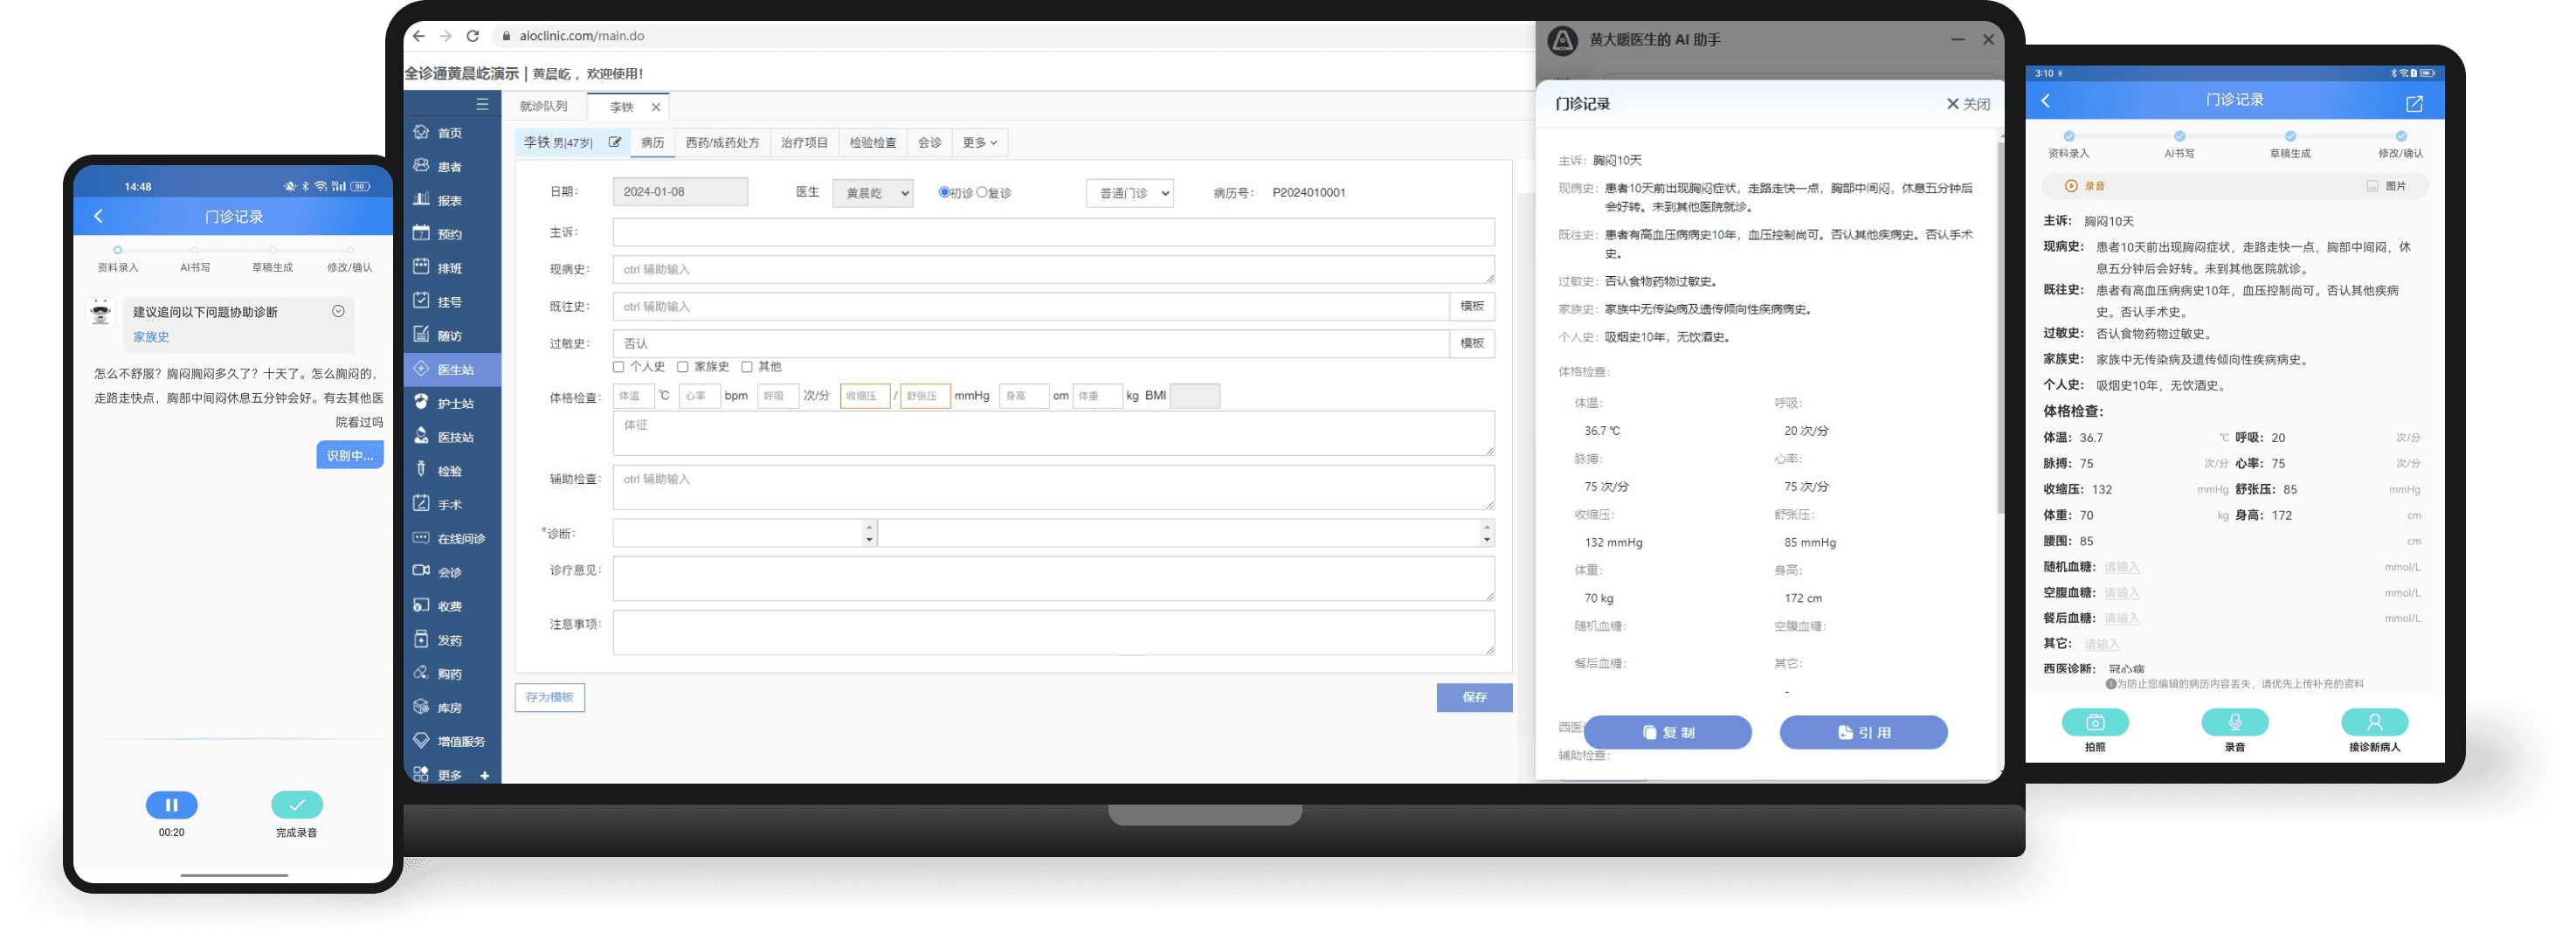The height and width of the screenshot is (933, 2576).
Task: Tap the 接诊新病人 person icon
Action: pyautogui.click(x=2374, y=722)
